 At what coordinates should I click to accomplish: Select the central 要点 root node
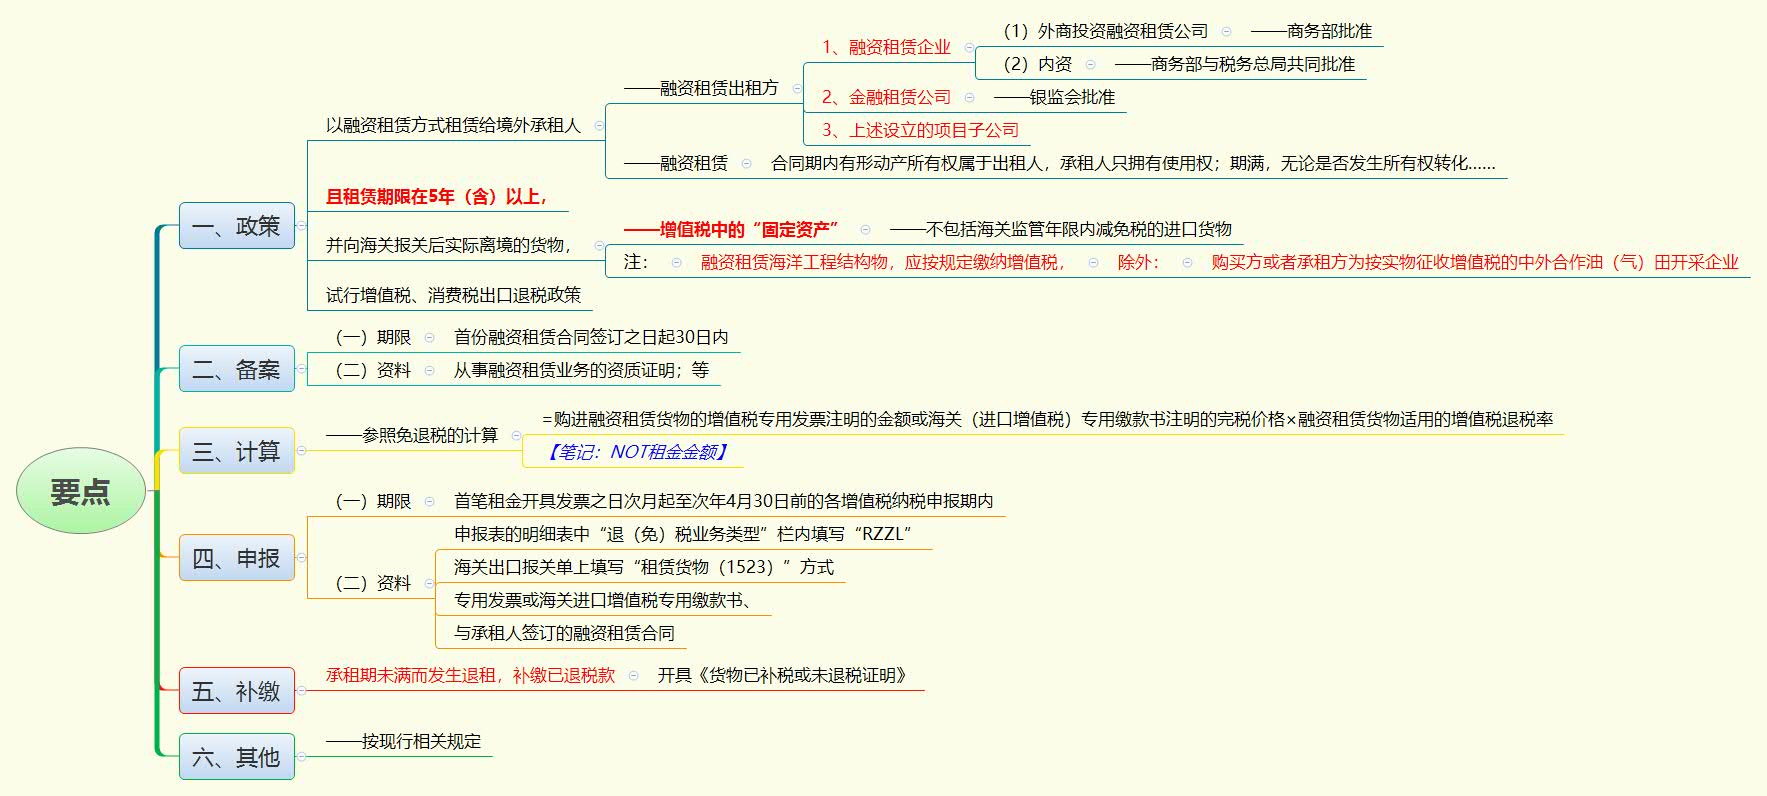coord(80,491)
